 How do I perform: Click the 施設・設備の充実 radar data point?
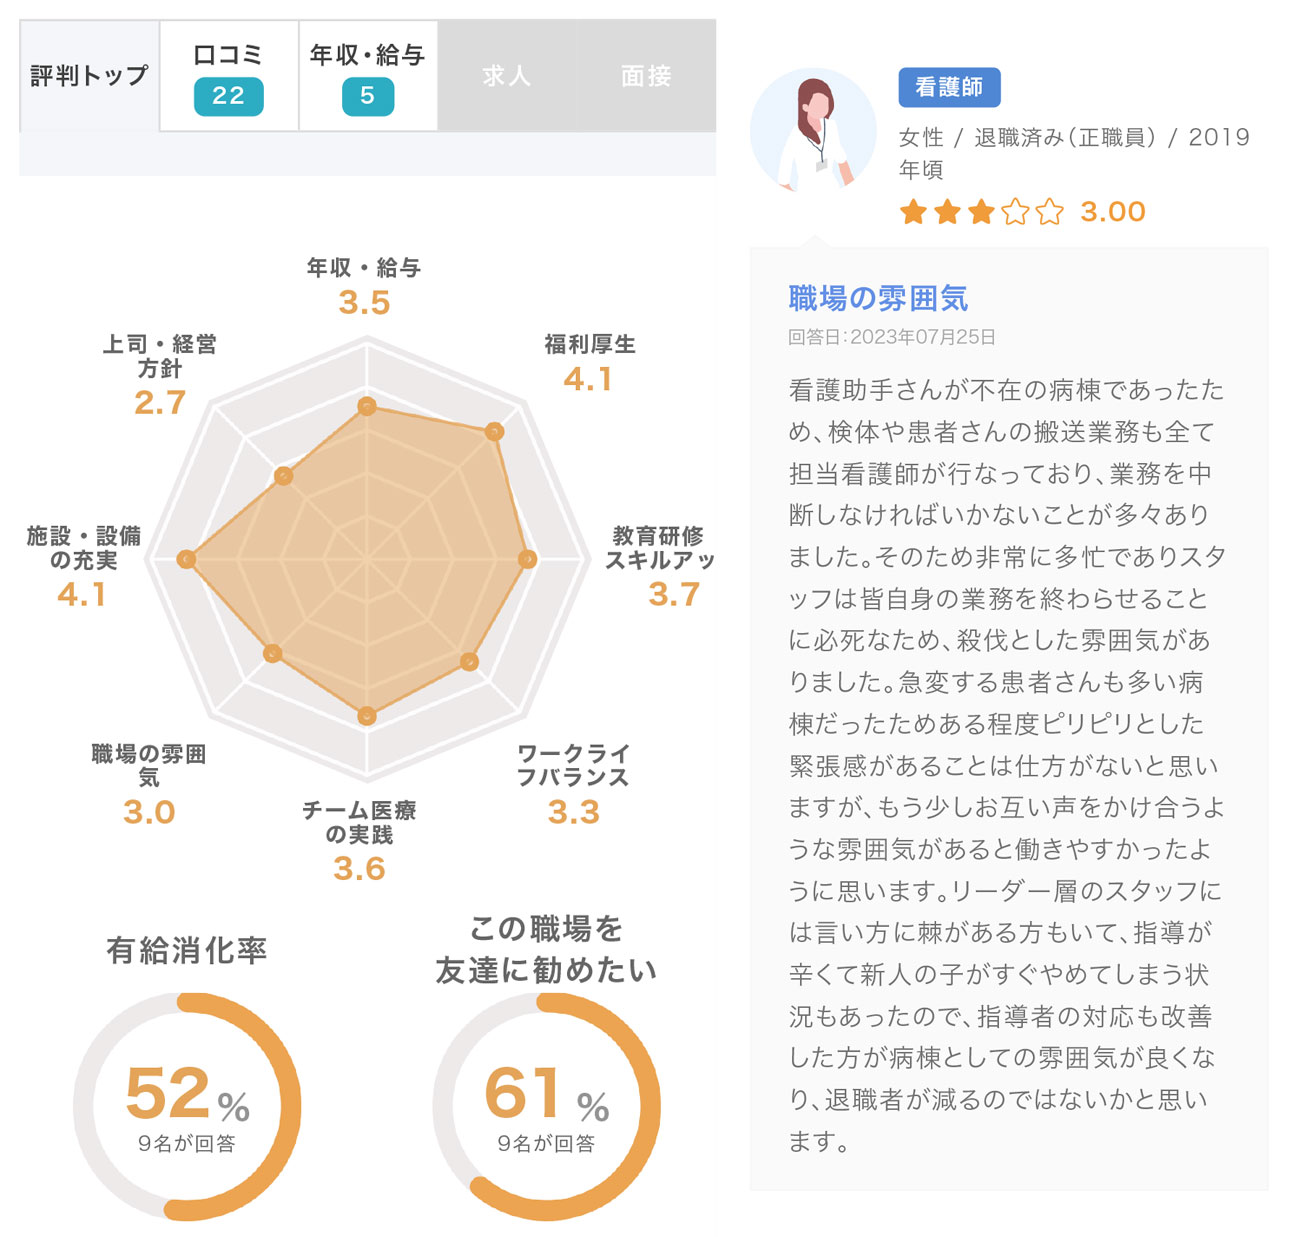point(186,558)
